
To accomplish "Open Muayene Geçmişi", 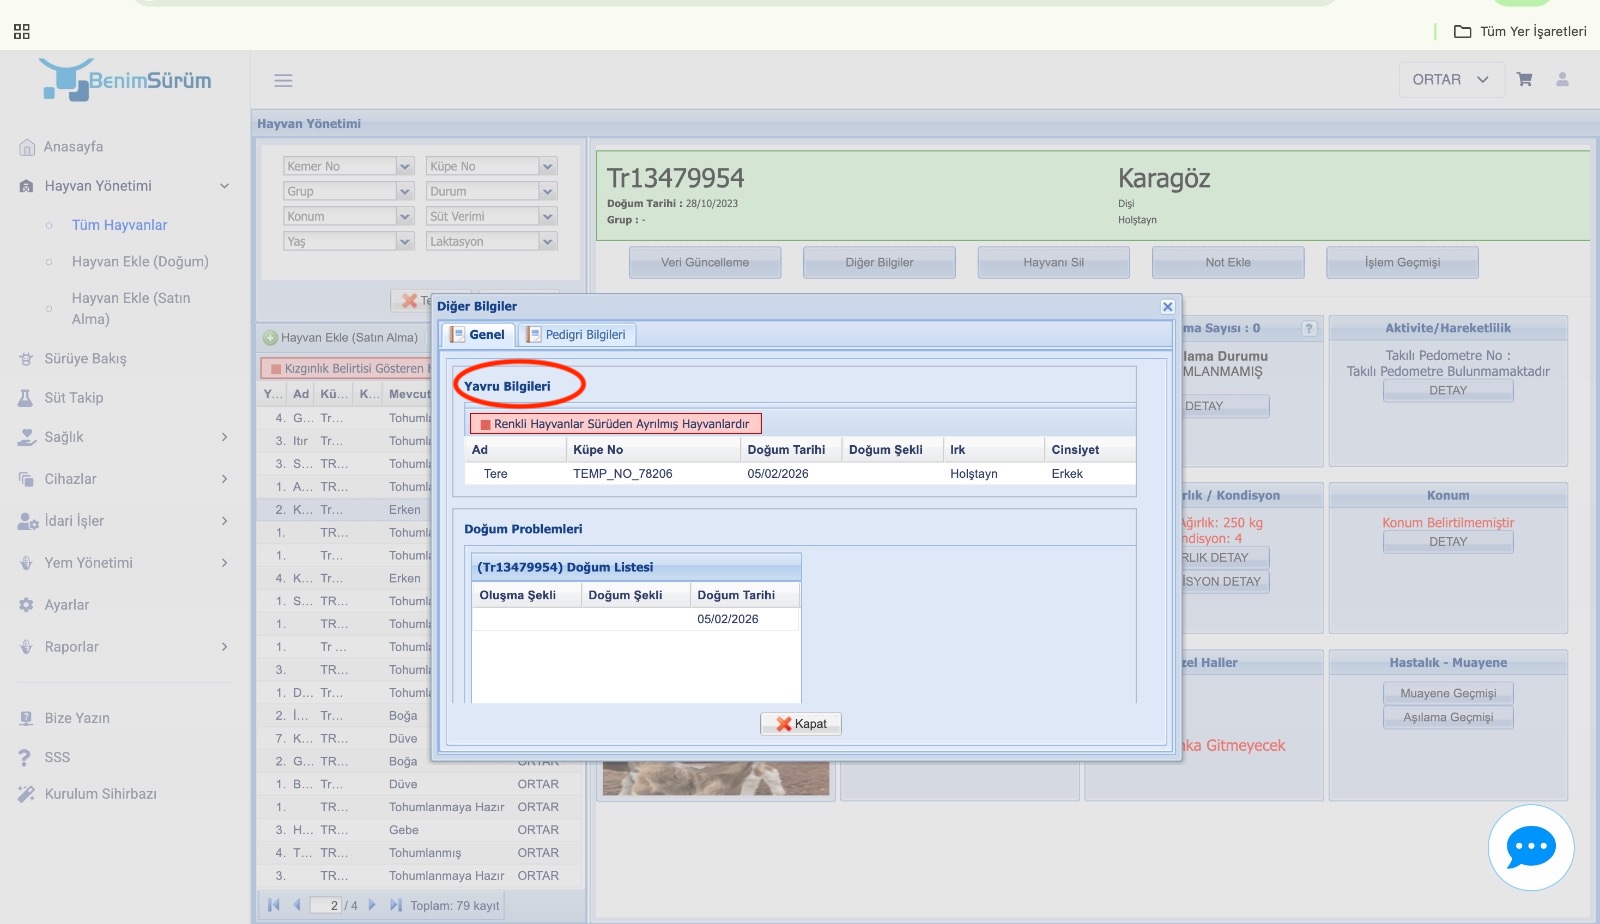I will pos(1448,693).
